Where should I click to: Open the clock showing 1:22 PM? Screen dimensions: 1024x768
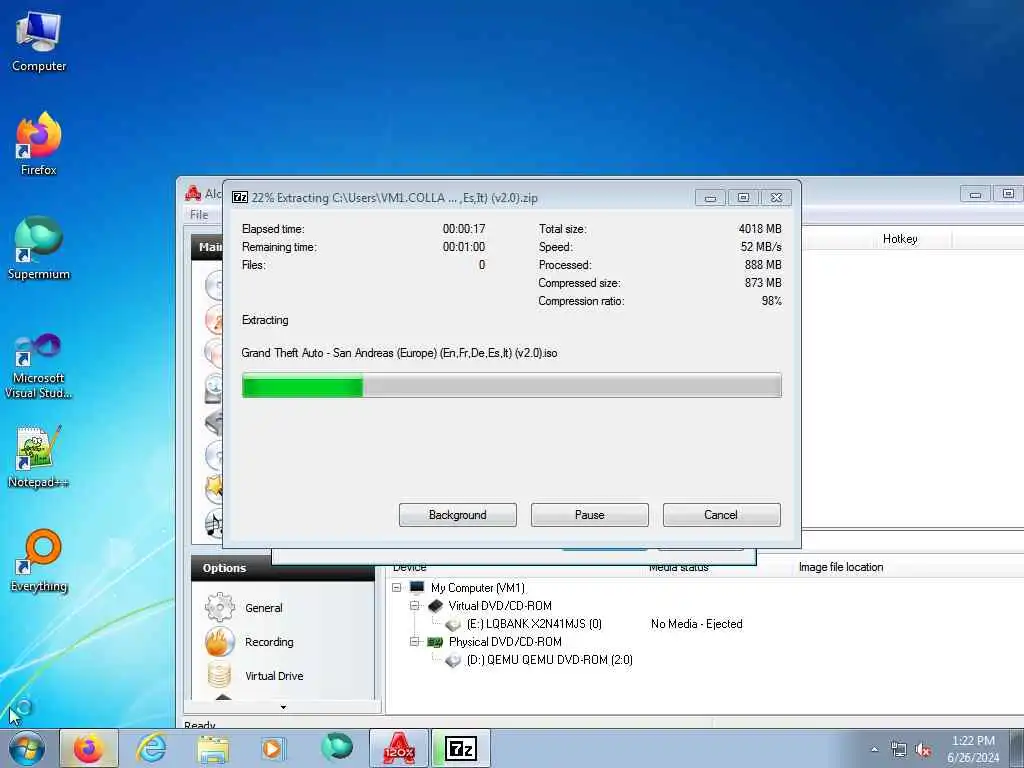click(973, 749)
